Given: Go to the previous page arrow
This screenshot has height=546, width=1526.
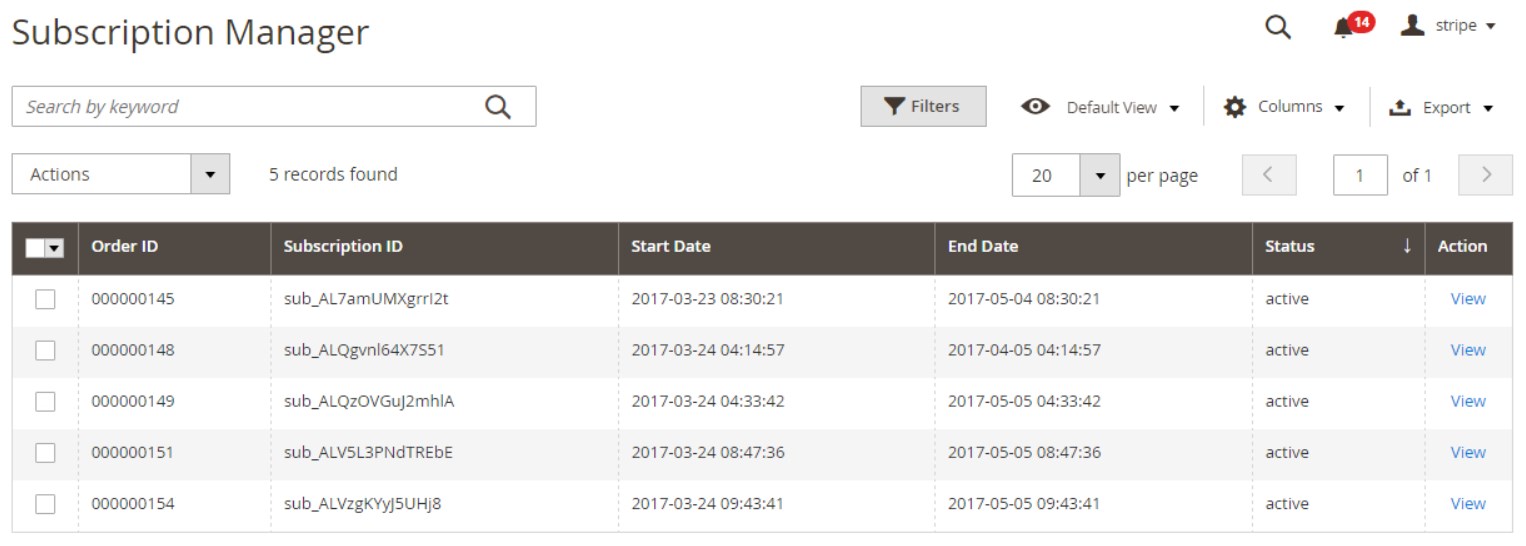Looking at the screenshot, I should [x=1268, y=175].
